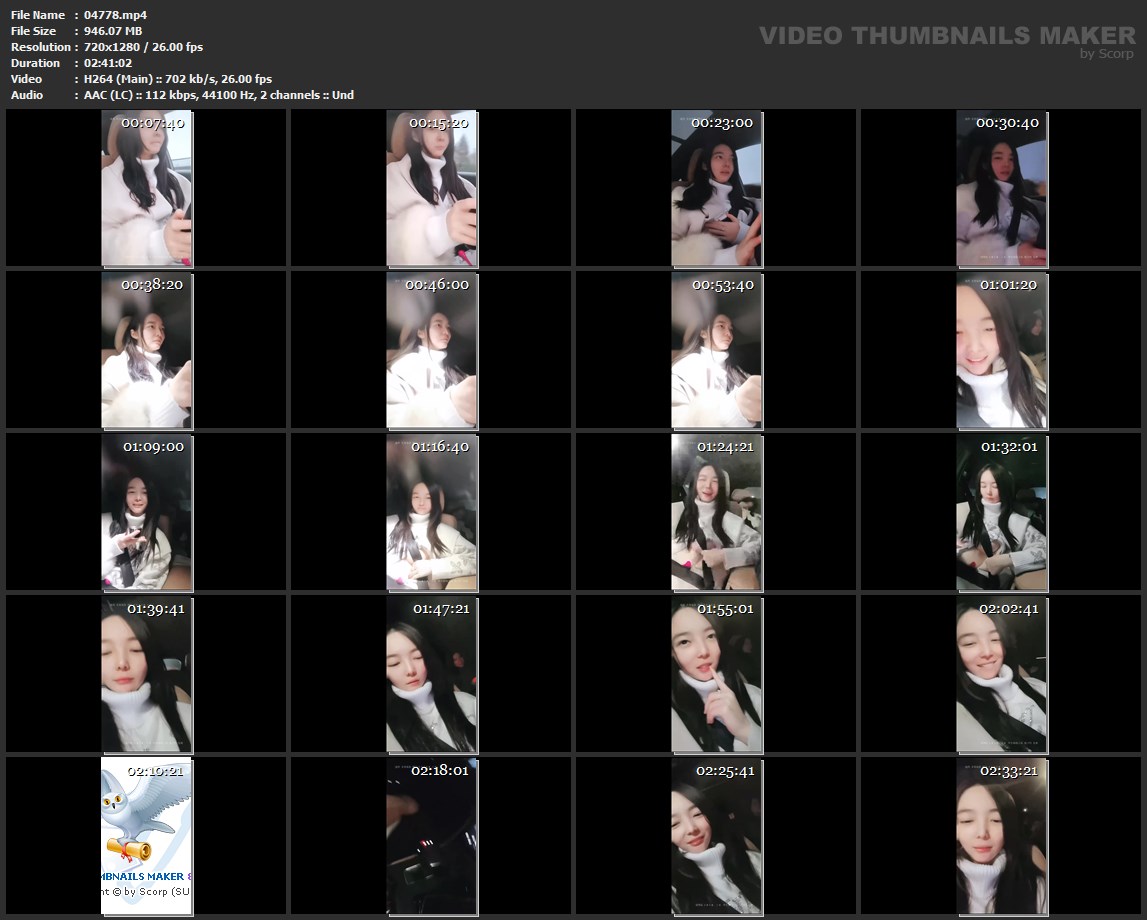
Task: Click the 01:47:21 timestamp label
Action: (441, 608)
